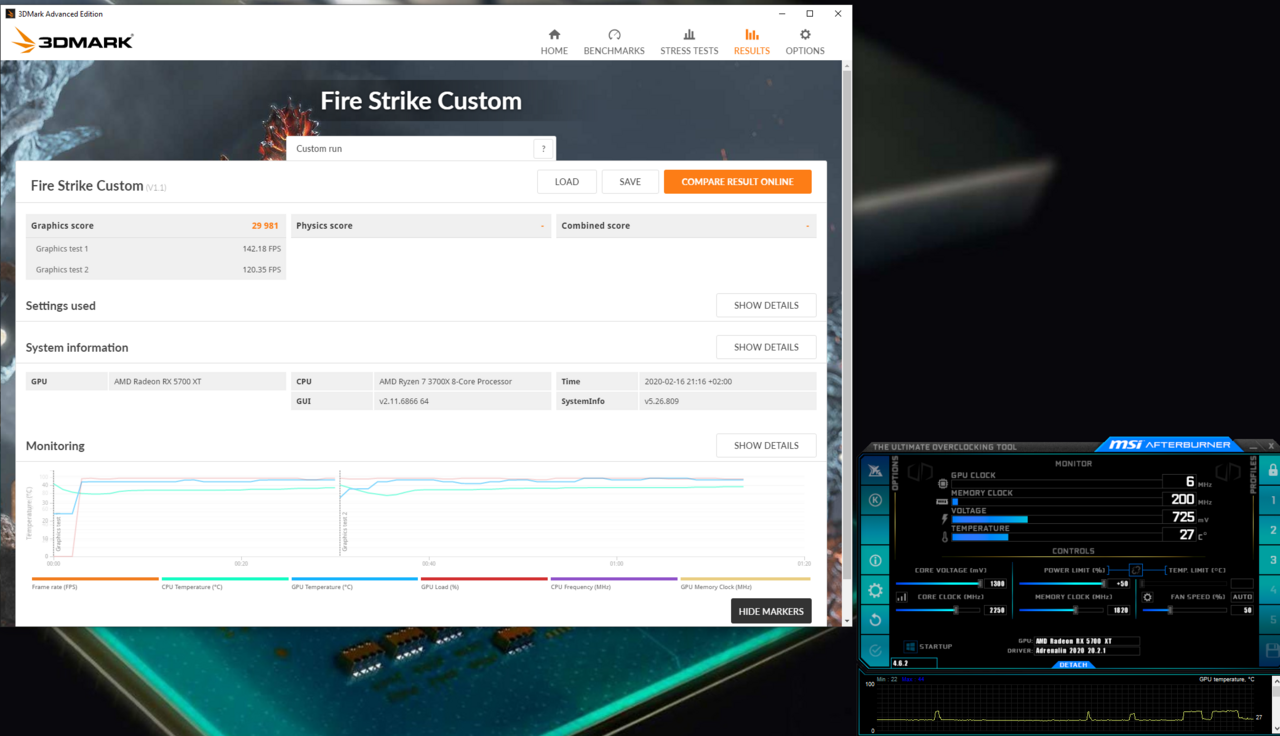Click the temperature thermometer icon
Screen dimensions: 1280x736
pos(944,537)
